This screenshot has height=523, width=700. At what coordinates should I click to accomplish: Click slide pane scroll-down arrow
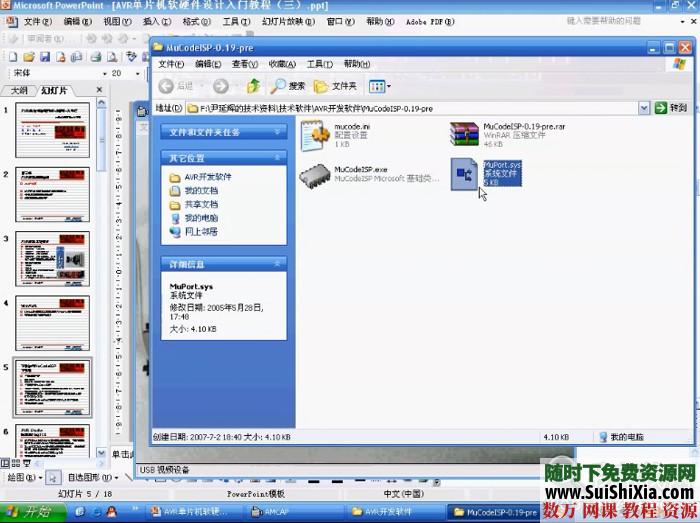click(x=102, y=452)
